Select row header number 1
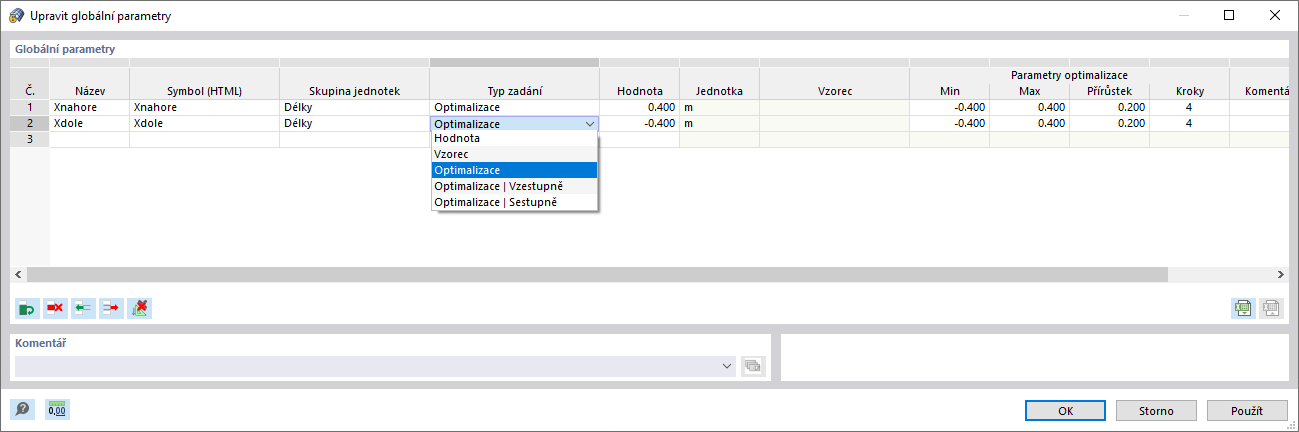 [30, 107]
